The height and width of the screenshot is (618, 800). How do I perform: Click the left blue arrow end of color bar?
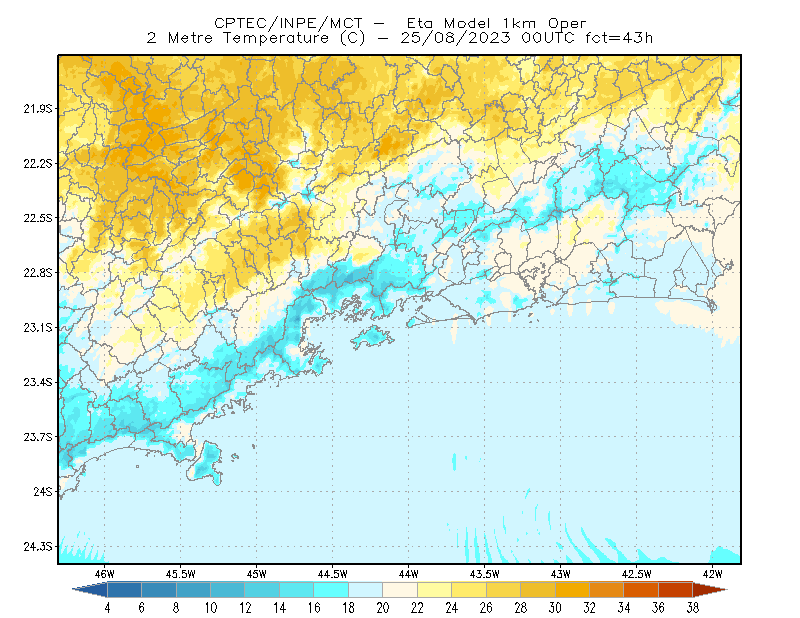(x=91, y=590)
